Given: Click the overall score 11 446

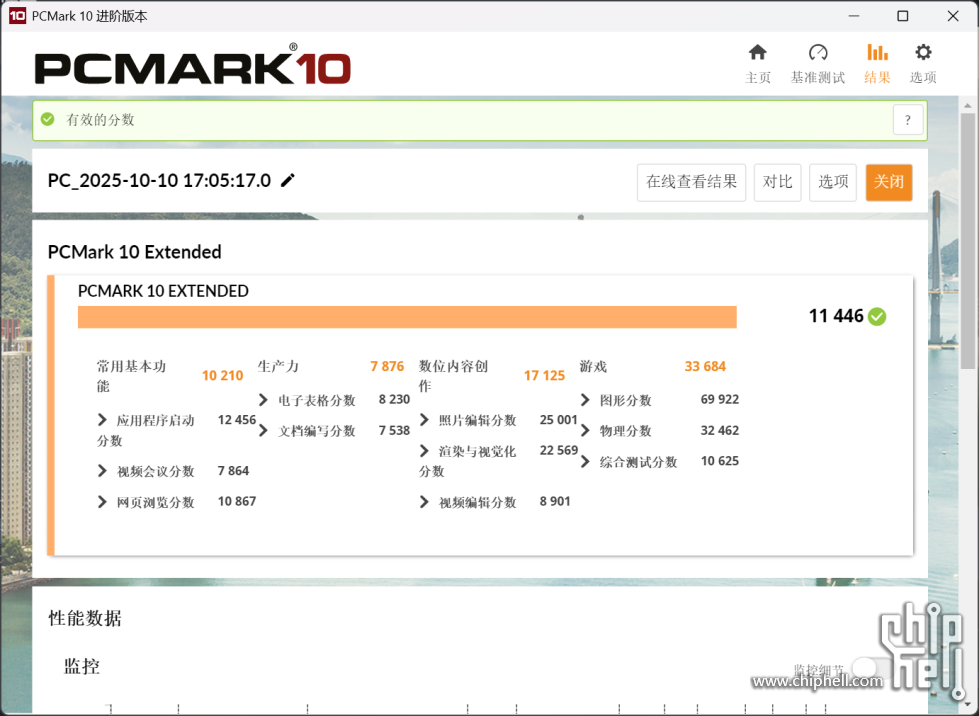Looking at the screenshot, I should (836, 316).
